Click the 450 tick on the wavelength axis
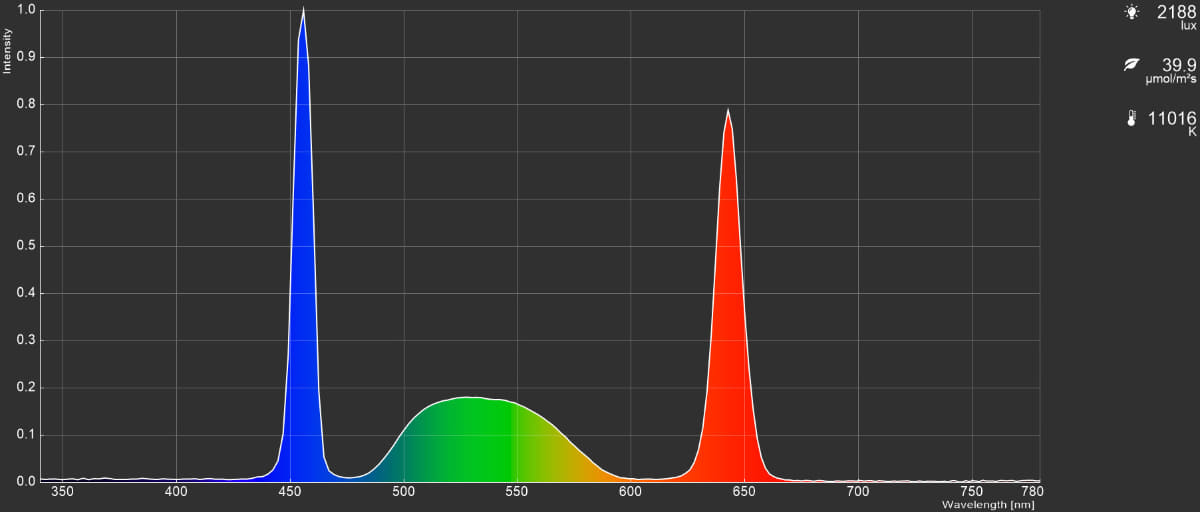Image resolution: width=1200 pixels, height=512 pixels. coord(290,491)
